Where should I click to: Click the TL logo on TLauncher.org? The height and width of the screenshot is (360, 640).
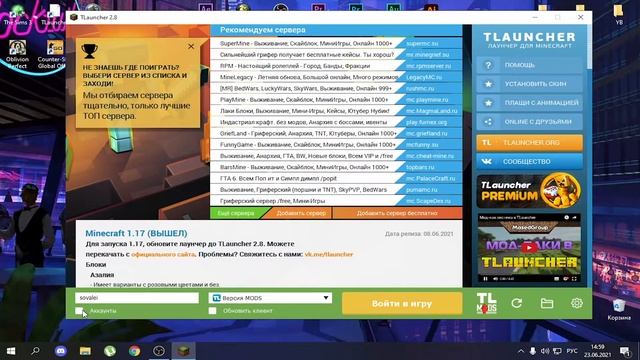click(x=487, y=142)
